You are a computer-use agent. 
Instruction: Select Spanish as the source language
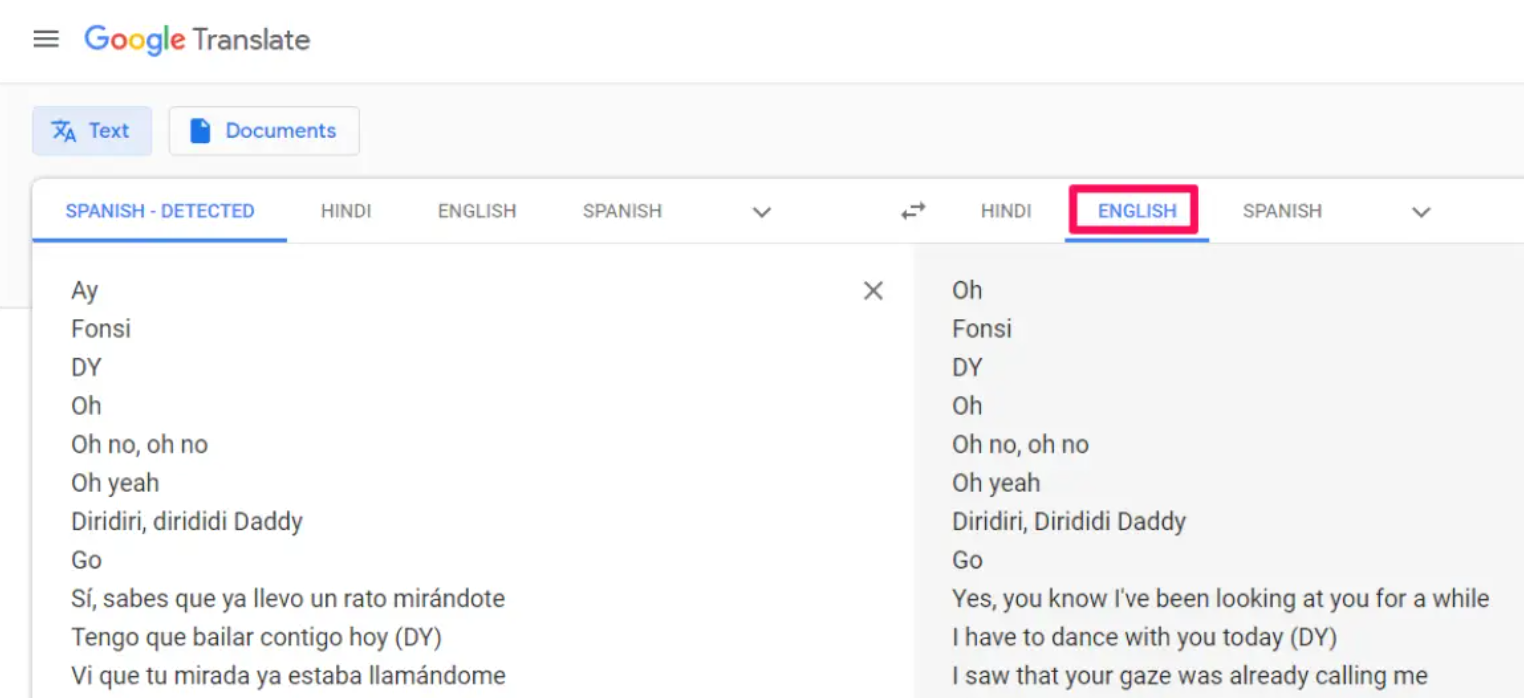point(621,211)
